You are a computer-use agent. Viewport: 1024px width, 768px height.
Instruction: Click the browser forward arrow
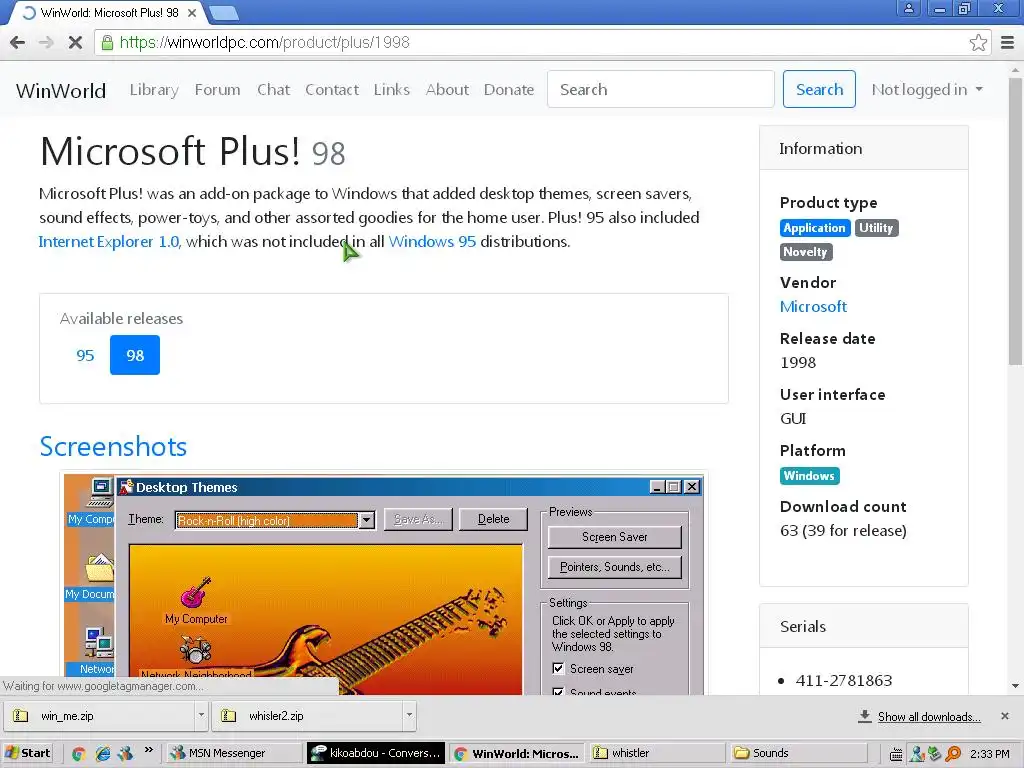pyautogui.click(x=46, y=42)
